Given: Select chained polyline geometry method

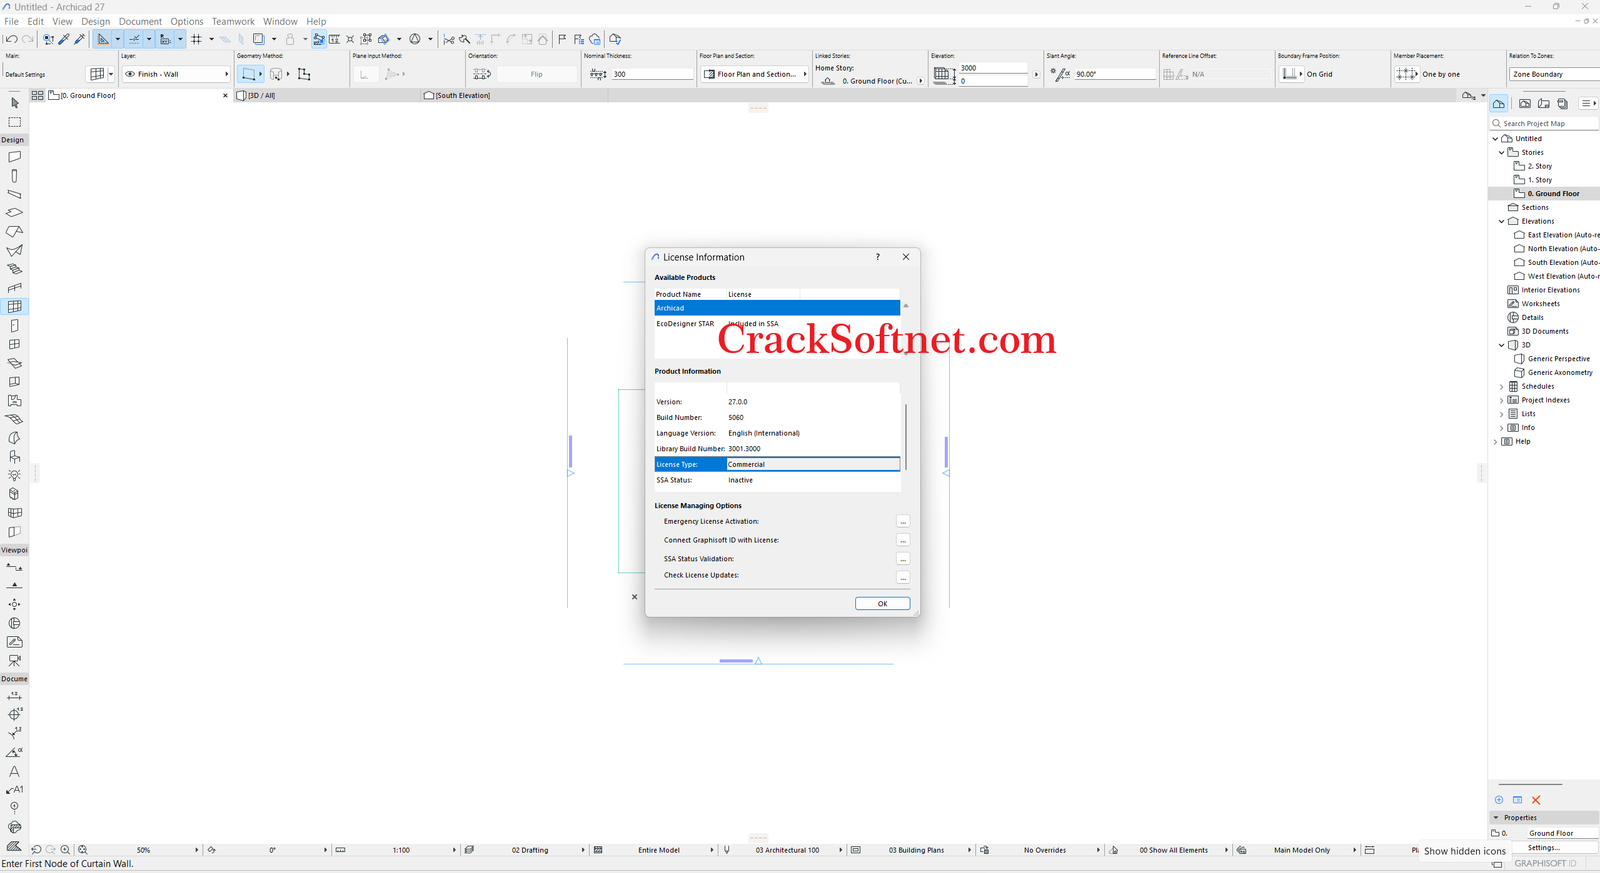Looking at the screenshot, I should point(304,74).
